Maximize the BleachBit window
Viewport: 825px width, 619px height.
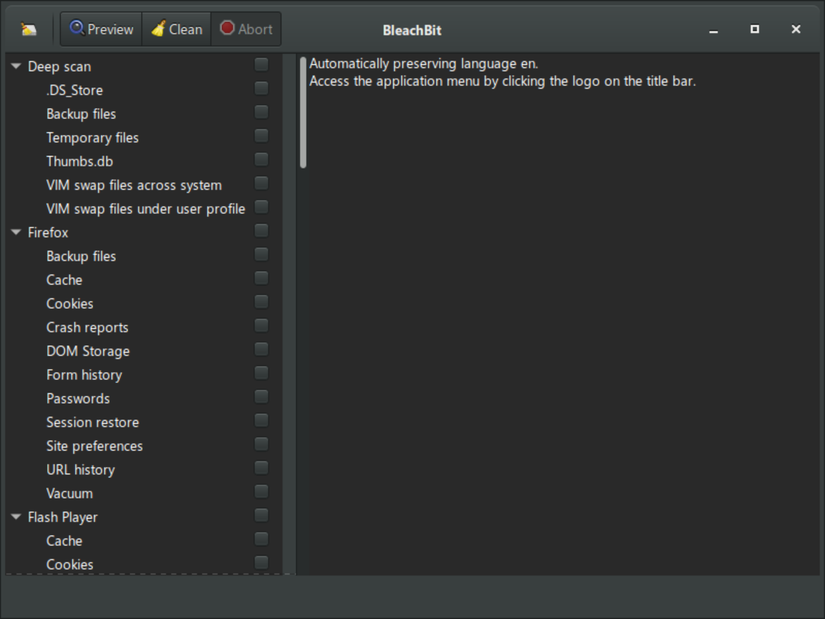[x=754, y=29]
